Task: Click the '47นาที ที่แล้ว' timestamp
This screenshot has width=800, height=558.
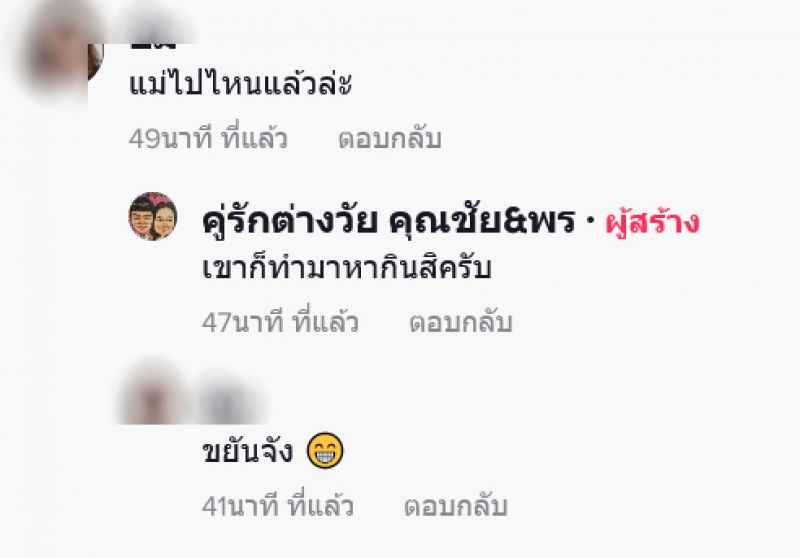Action: (x=280, y=322)
